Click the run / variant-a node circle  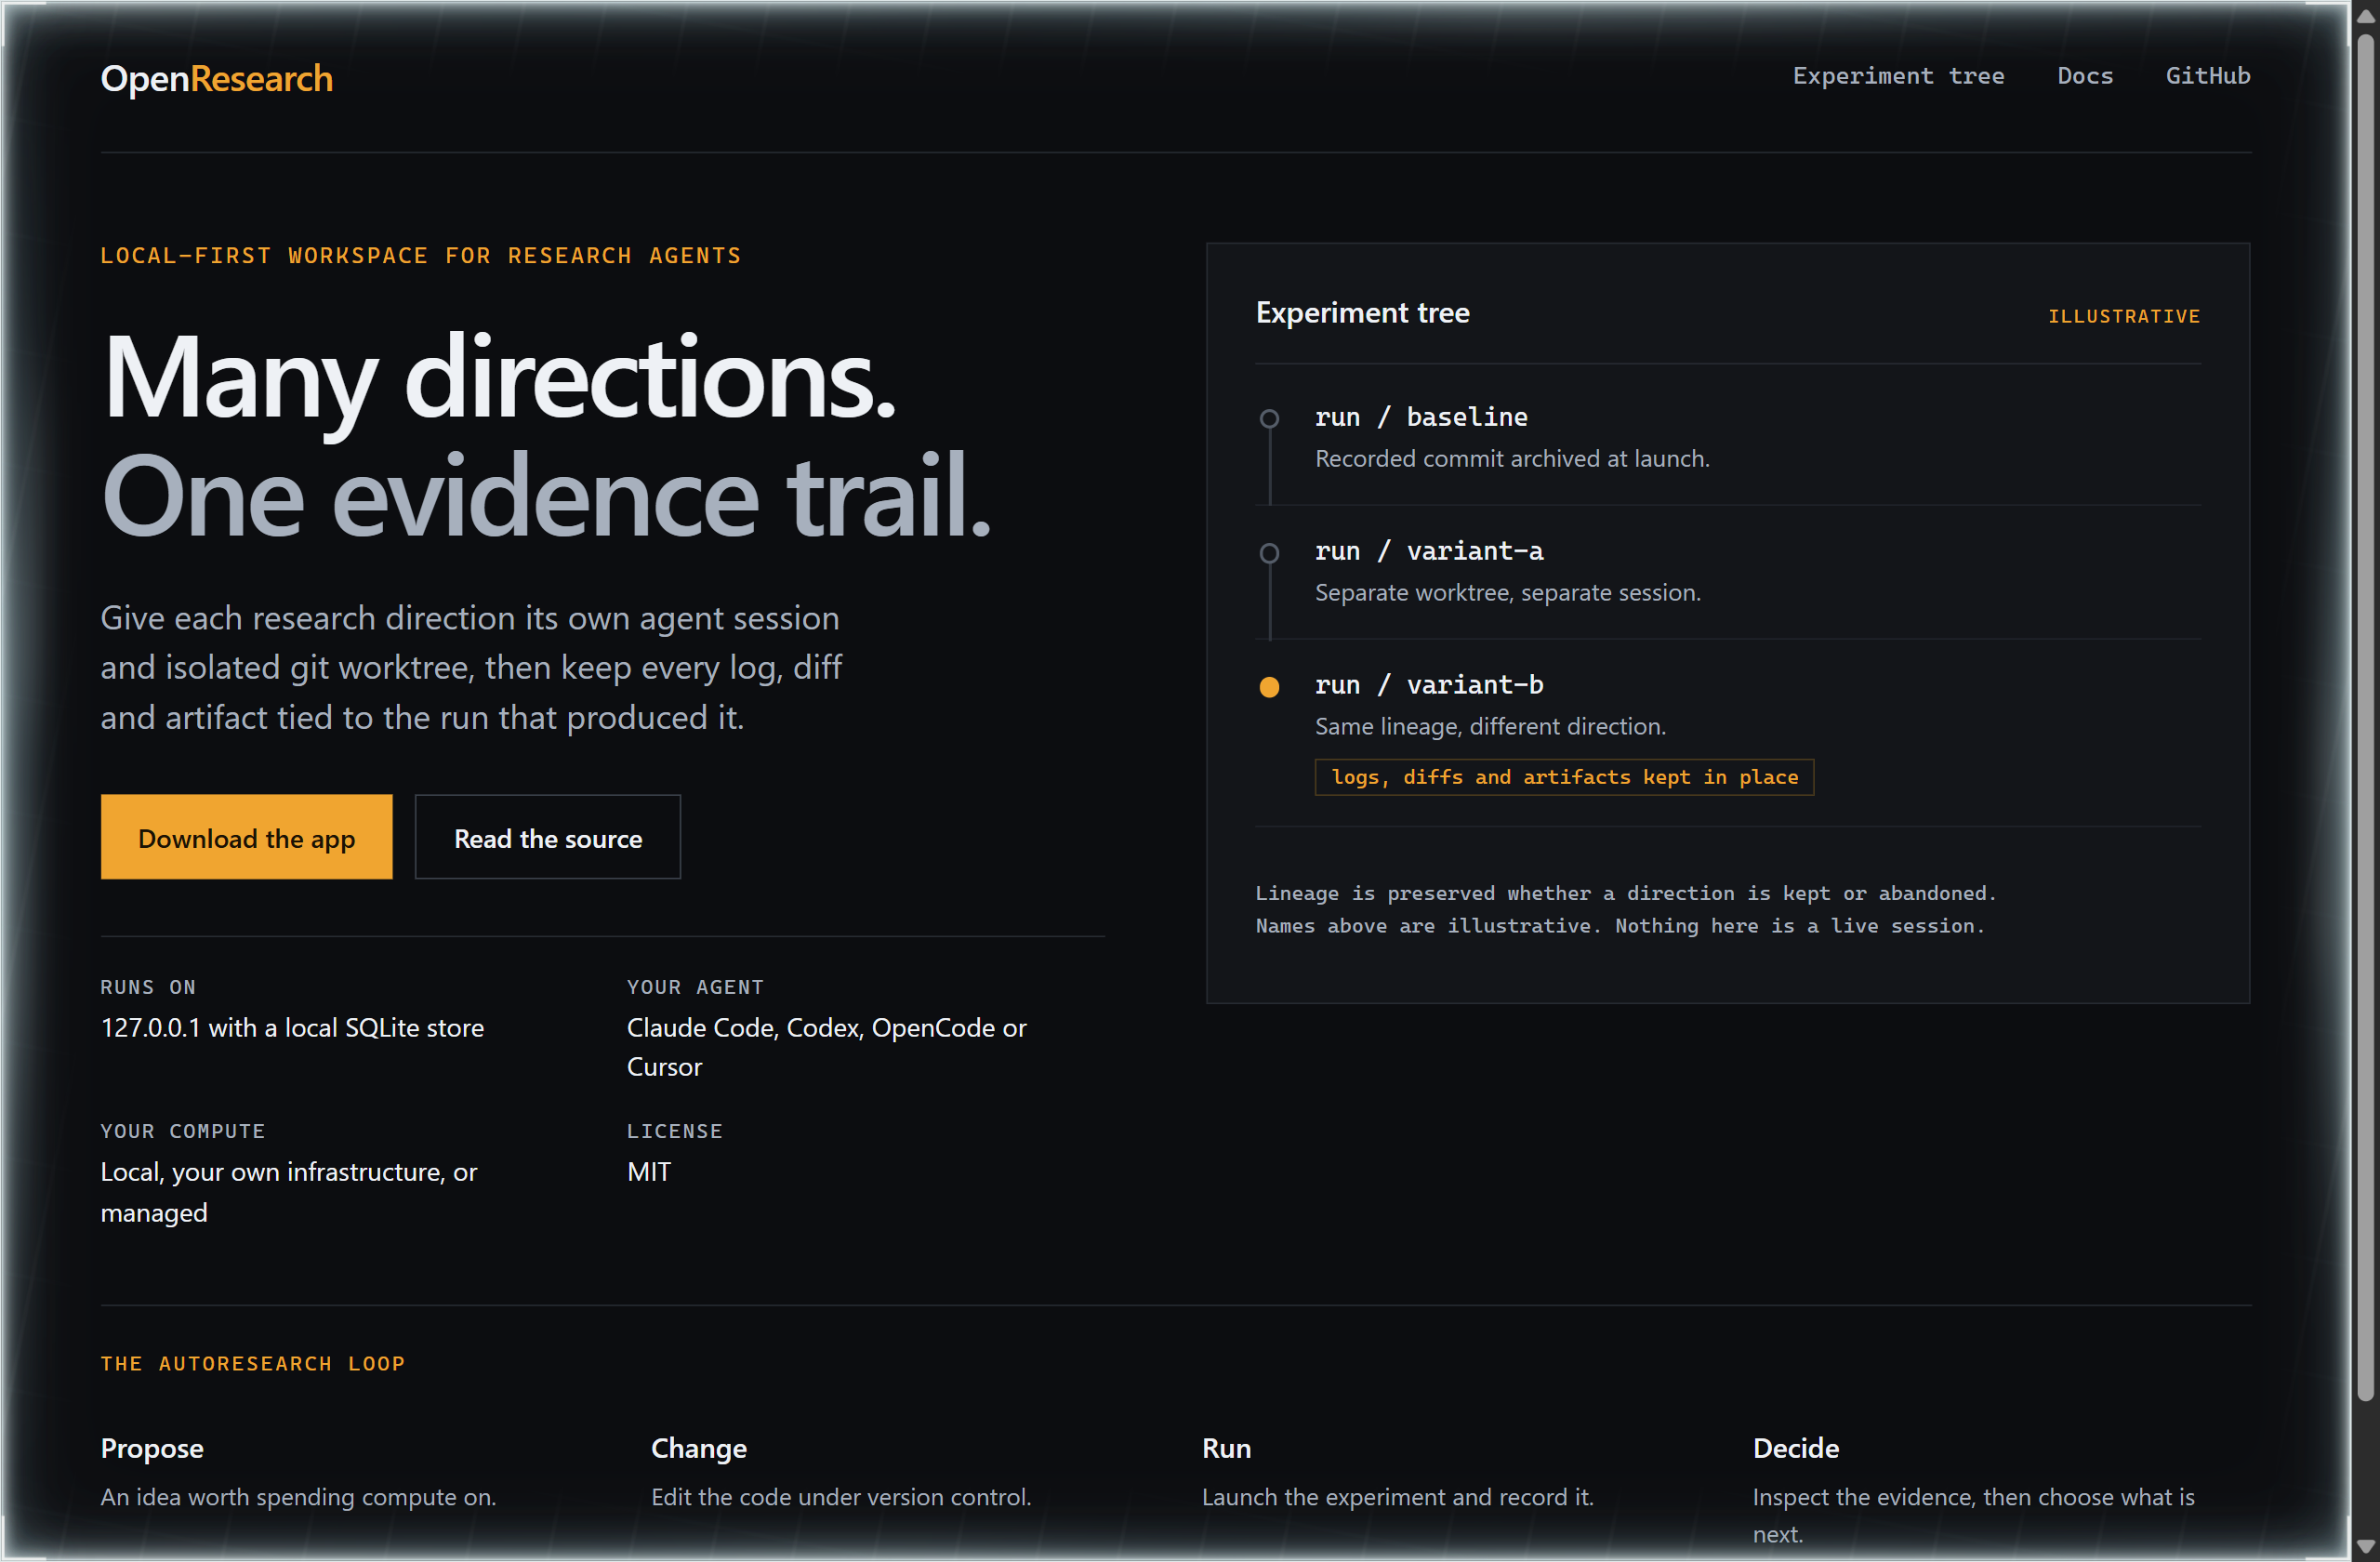point(1268,552)
